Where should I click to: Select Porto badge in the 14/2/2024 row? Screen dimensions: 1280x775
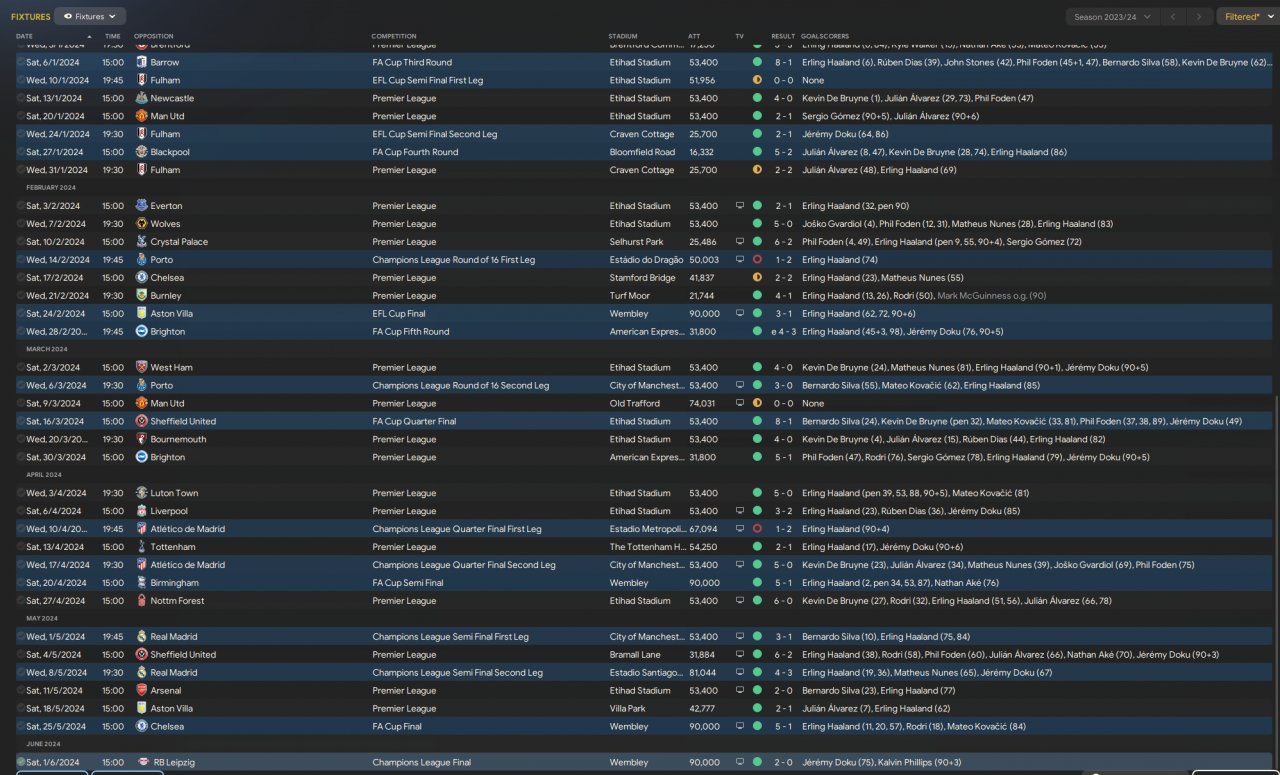pyautogui.click(x=141, y=260)
